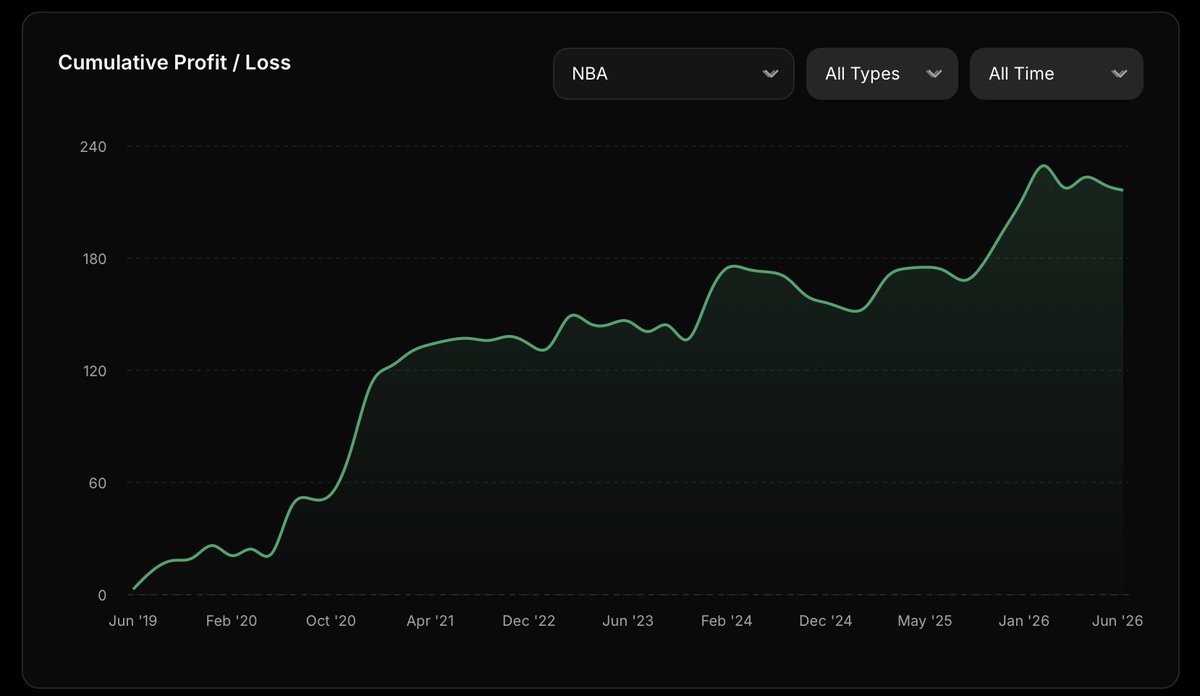Viewport: 1200px width, 696px height.
Task: Click the Dec '22 x-axis label
Action: pyautogui.click(x=529, y=621)
